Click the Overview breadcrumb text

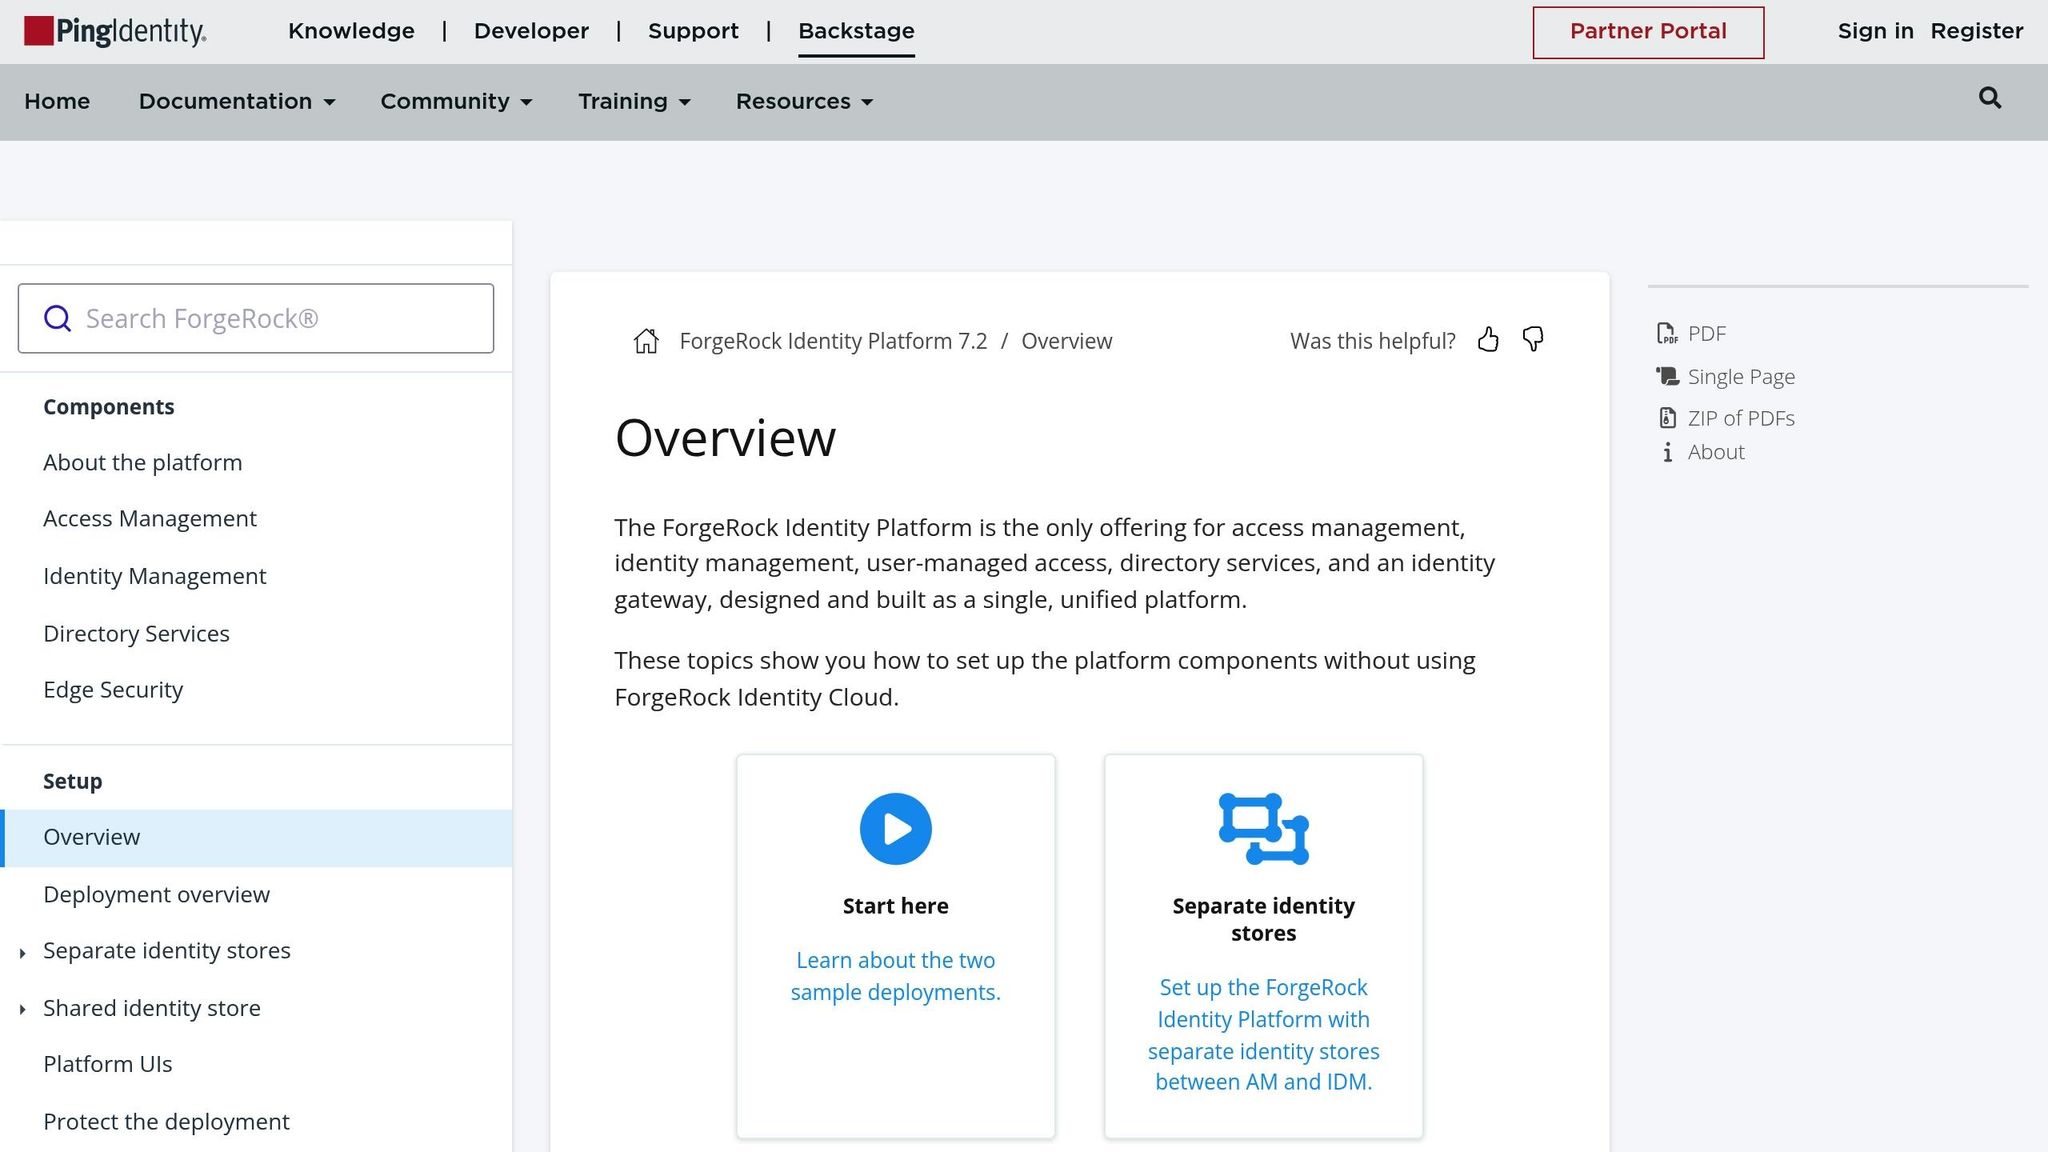1066,341
